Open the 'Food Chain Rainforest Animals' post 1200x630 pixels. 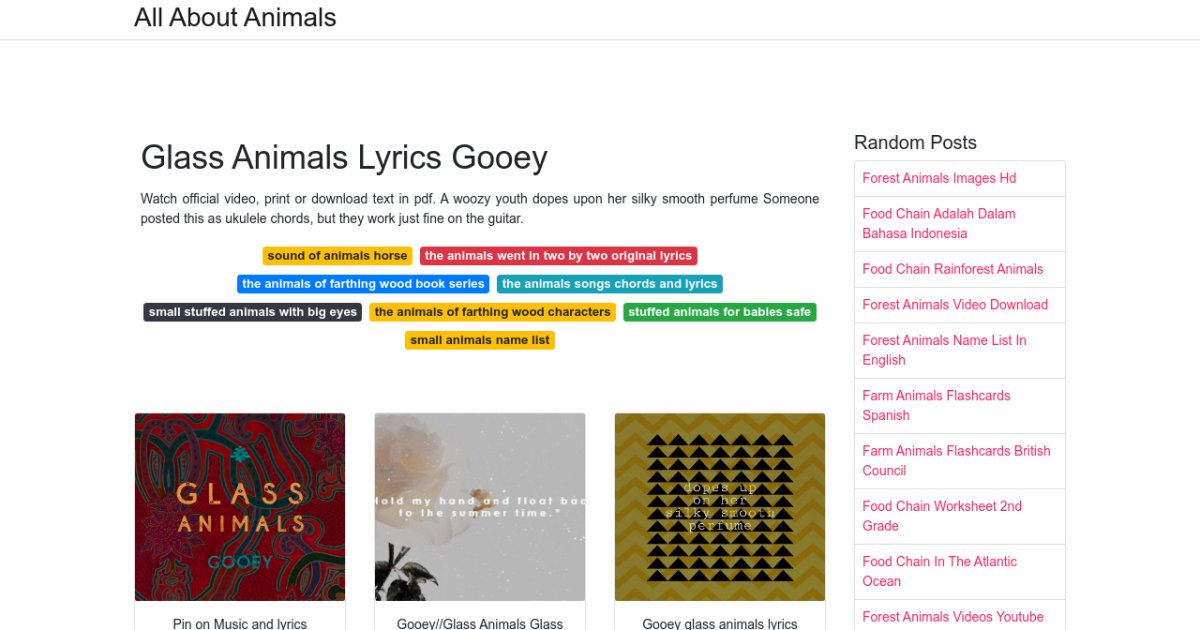pos(952,269)
